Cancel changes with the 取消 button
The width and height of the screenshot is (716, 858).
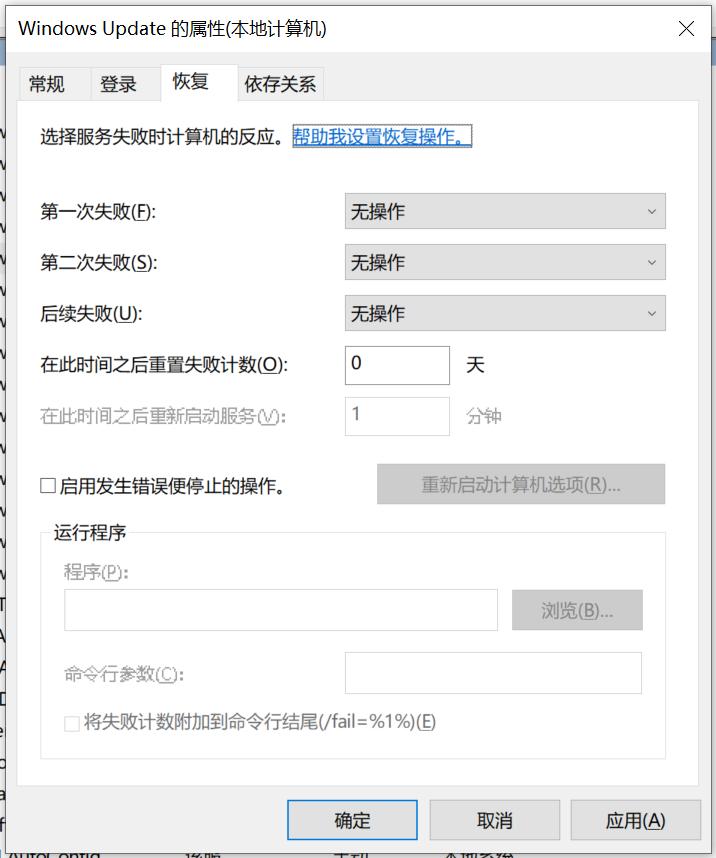point(493,818)
